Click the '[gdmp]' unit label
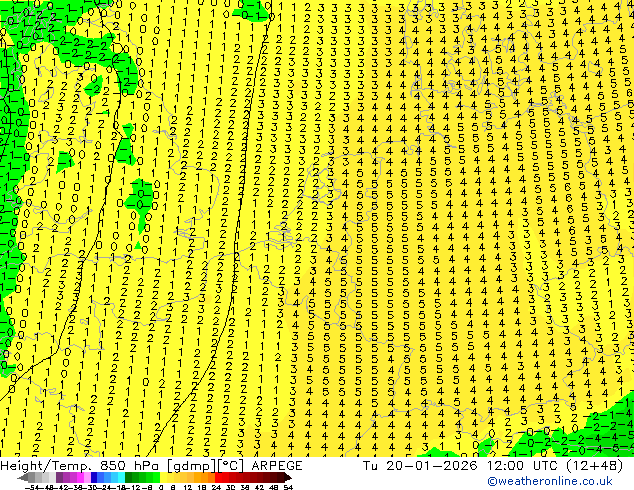This screenshot has height=490, width=634. coord(191,466)
